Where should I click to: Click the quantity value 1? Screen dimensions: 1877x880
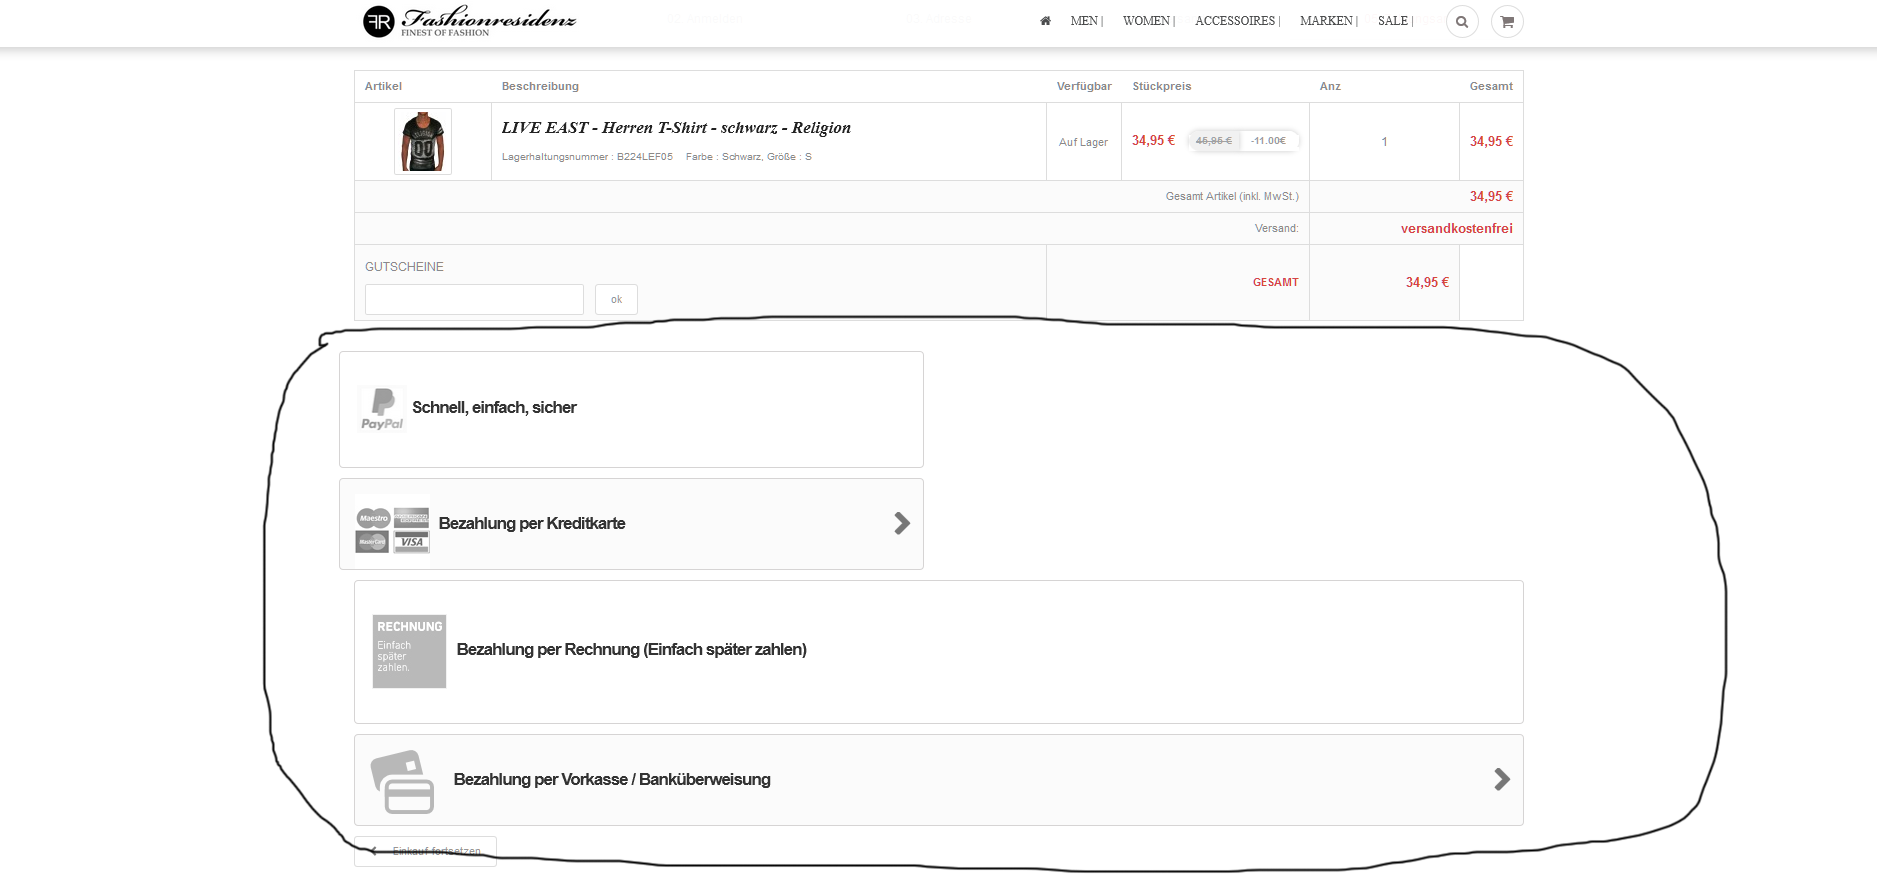click(1384, 142)
